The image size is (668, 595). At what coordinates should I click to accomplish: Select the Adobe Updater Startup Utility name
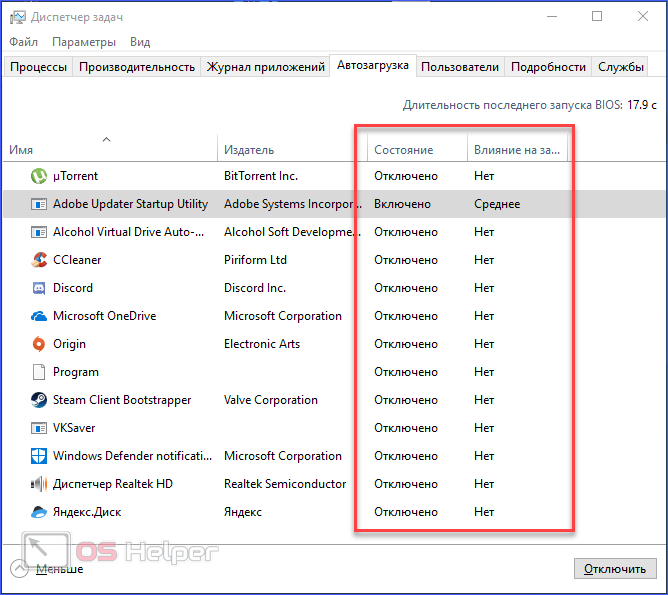[130, 204]
